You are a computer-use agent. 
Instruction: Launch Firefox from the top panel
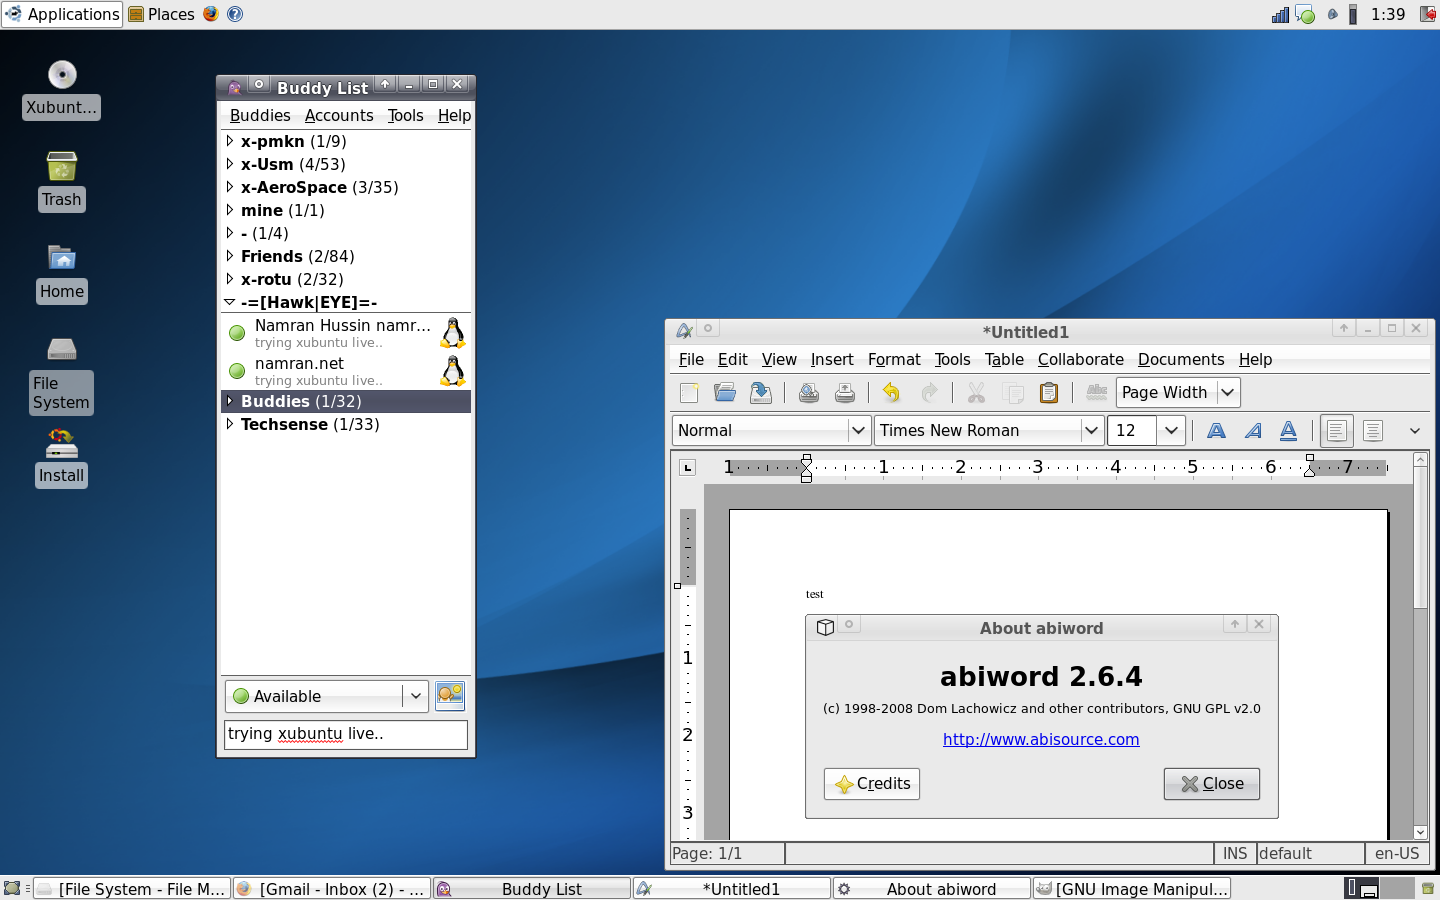[x=211, y=14]
